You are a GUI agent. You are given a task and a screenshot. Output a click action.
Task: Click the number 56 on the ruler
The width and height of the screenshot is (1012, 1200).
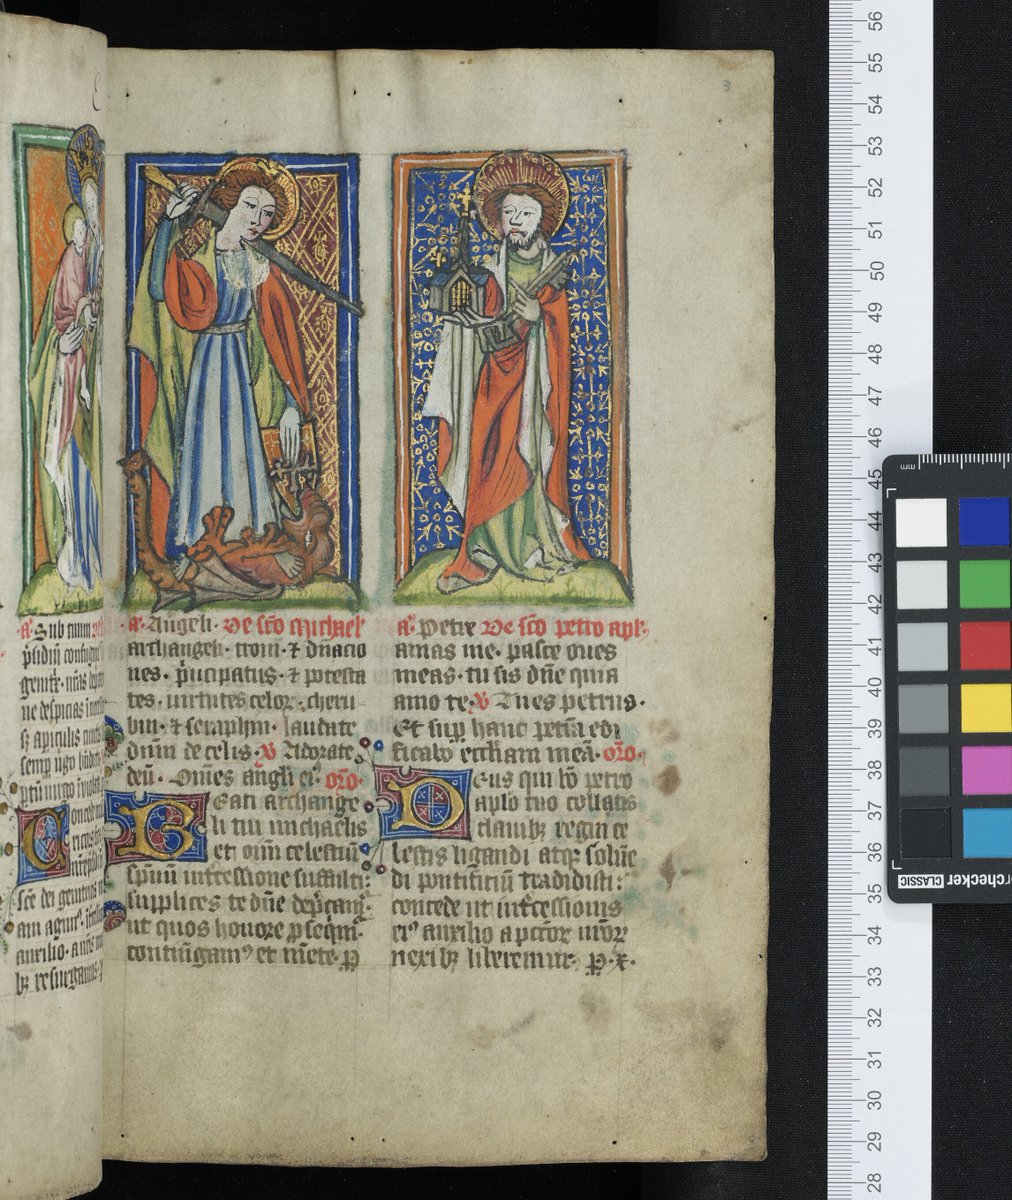[x=873, y=20]
